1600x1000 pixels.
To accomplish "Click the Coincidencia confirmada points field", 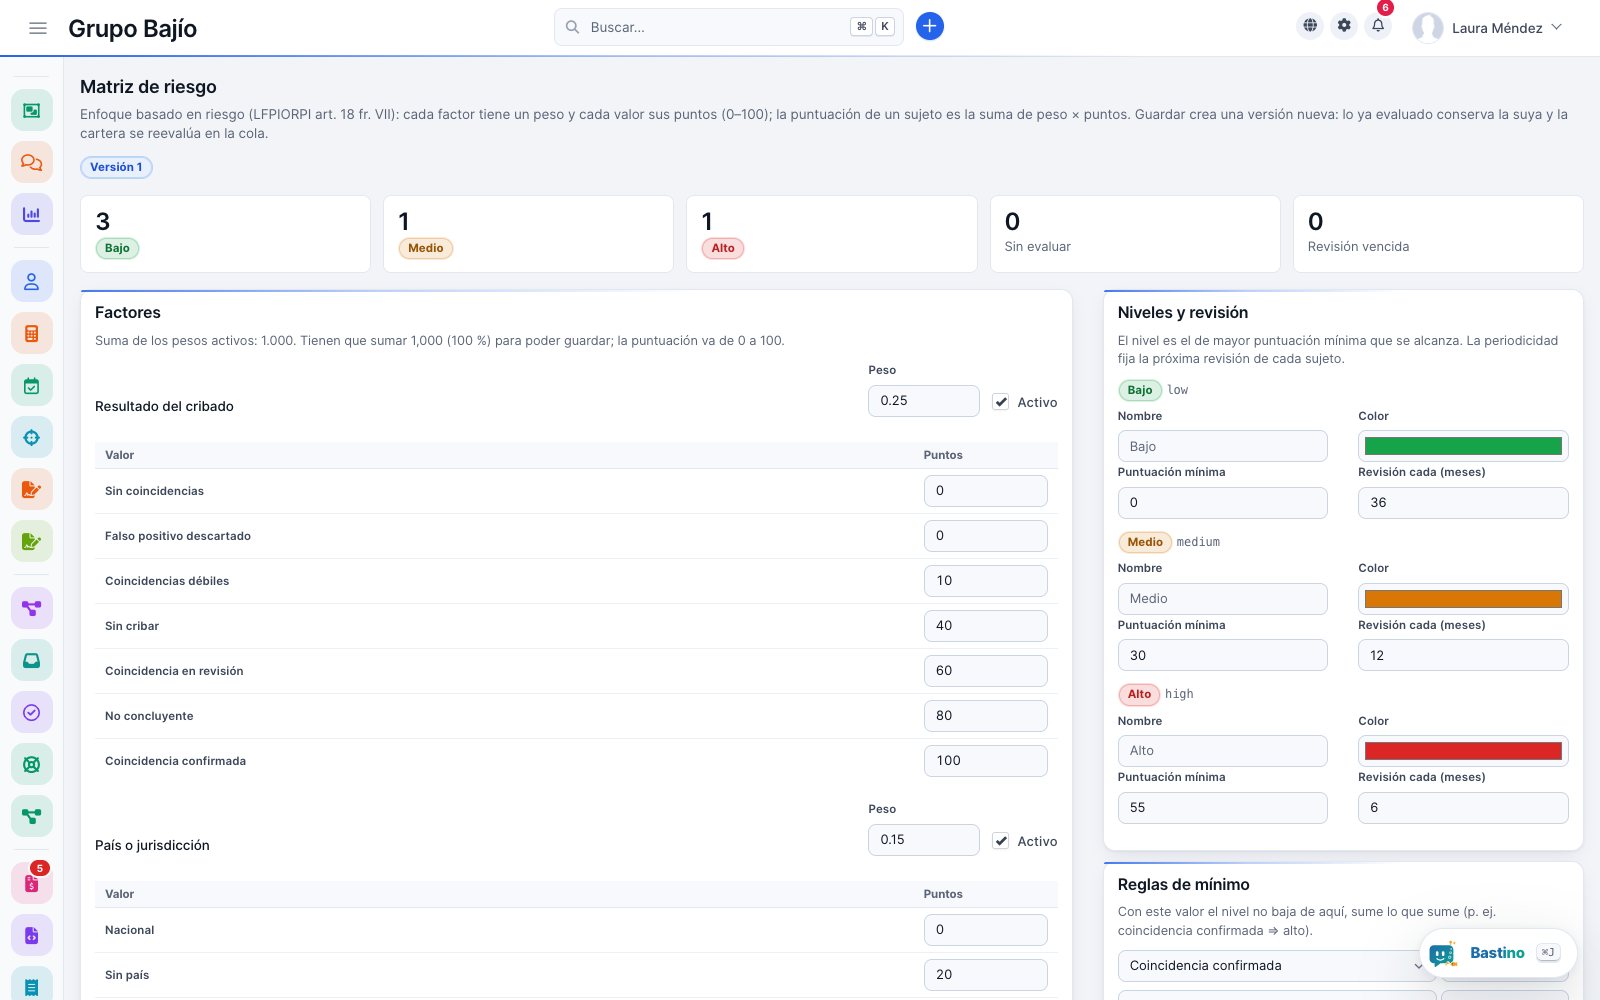I will 985,761.
